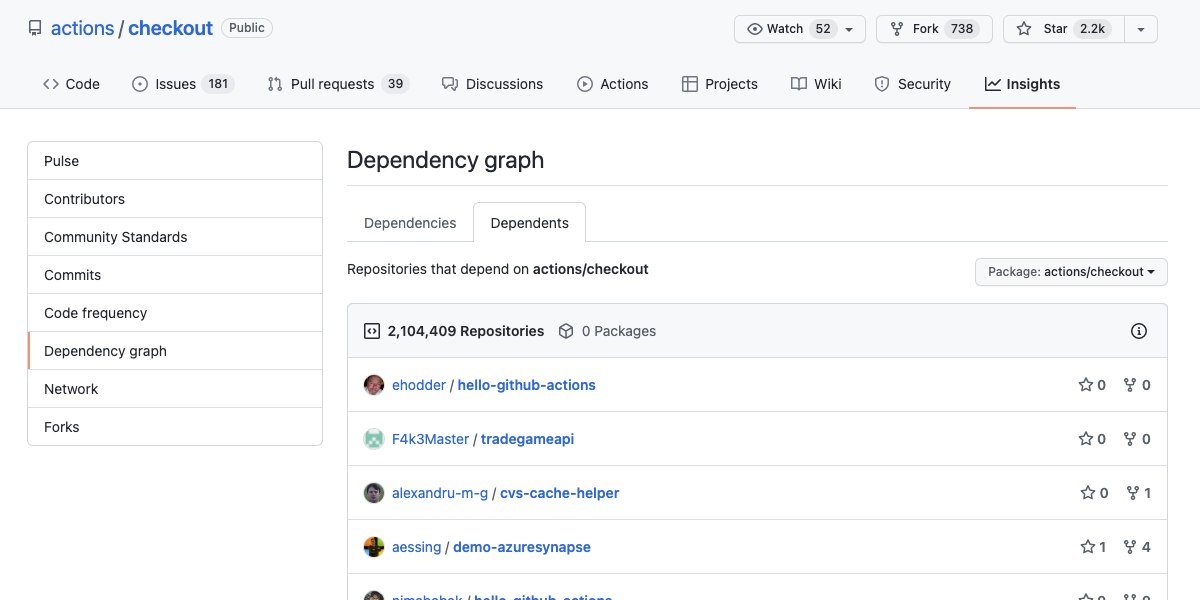1200x600 pixels.
Task: Open Discussions via its speech-bubble icon
Action: 452,84
